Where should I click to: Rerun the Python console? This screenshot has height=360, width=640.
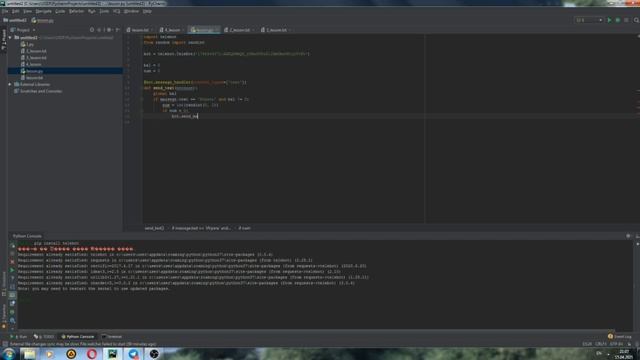pos(12,246)
